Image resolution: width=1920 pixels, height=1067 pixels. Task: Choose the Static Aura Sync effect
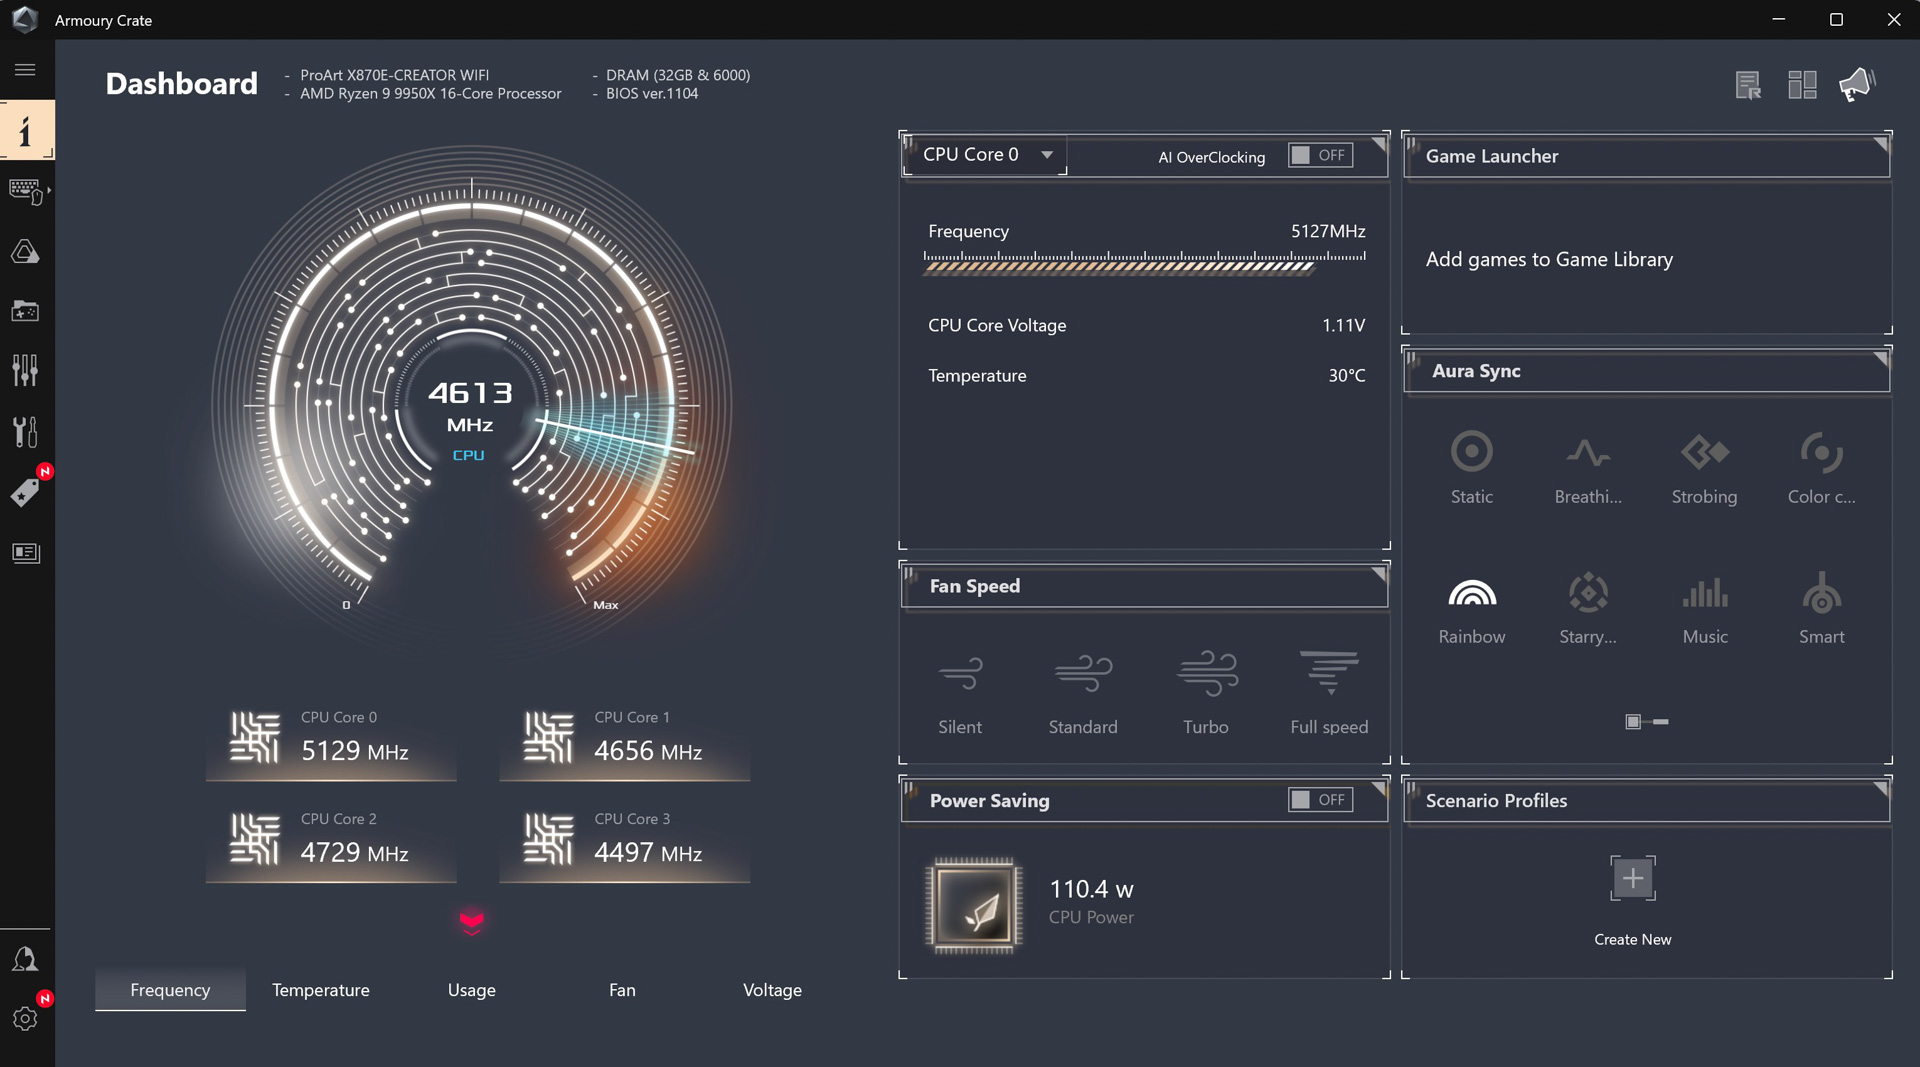coord(1471,467)
